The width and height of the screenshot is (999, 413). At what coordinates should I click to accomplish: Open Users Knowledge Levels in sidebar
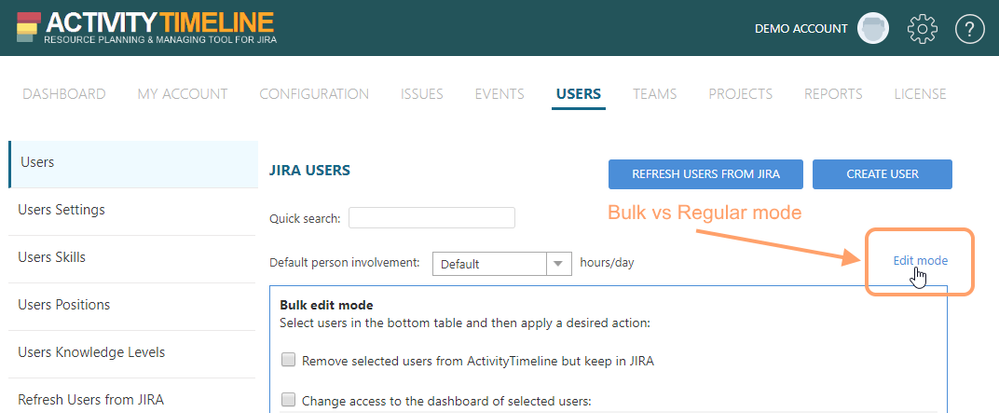pos(133,354)
